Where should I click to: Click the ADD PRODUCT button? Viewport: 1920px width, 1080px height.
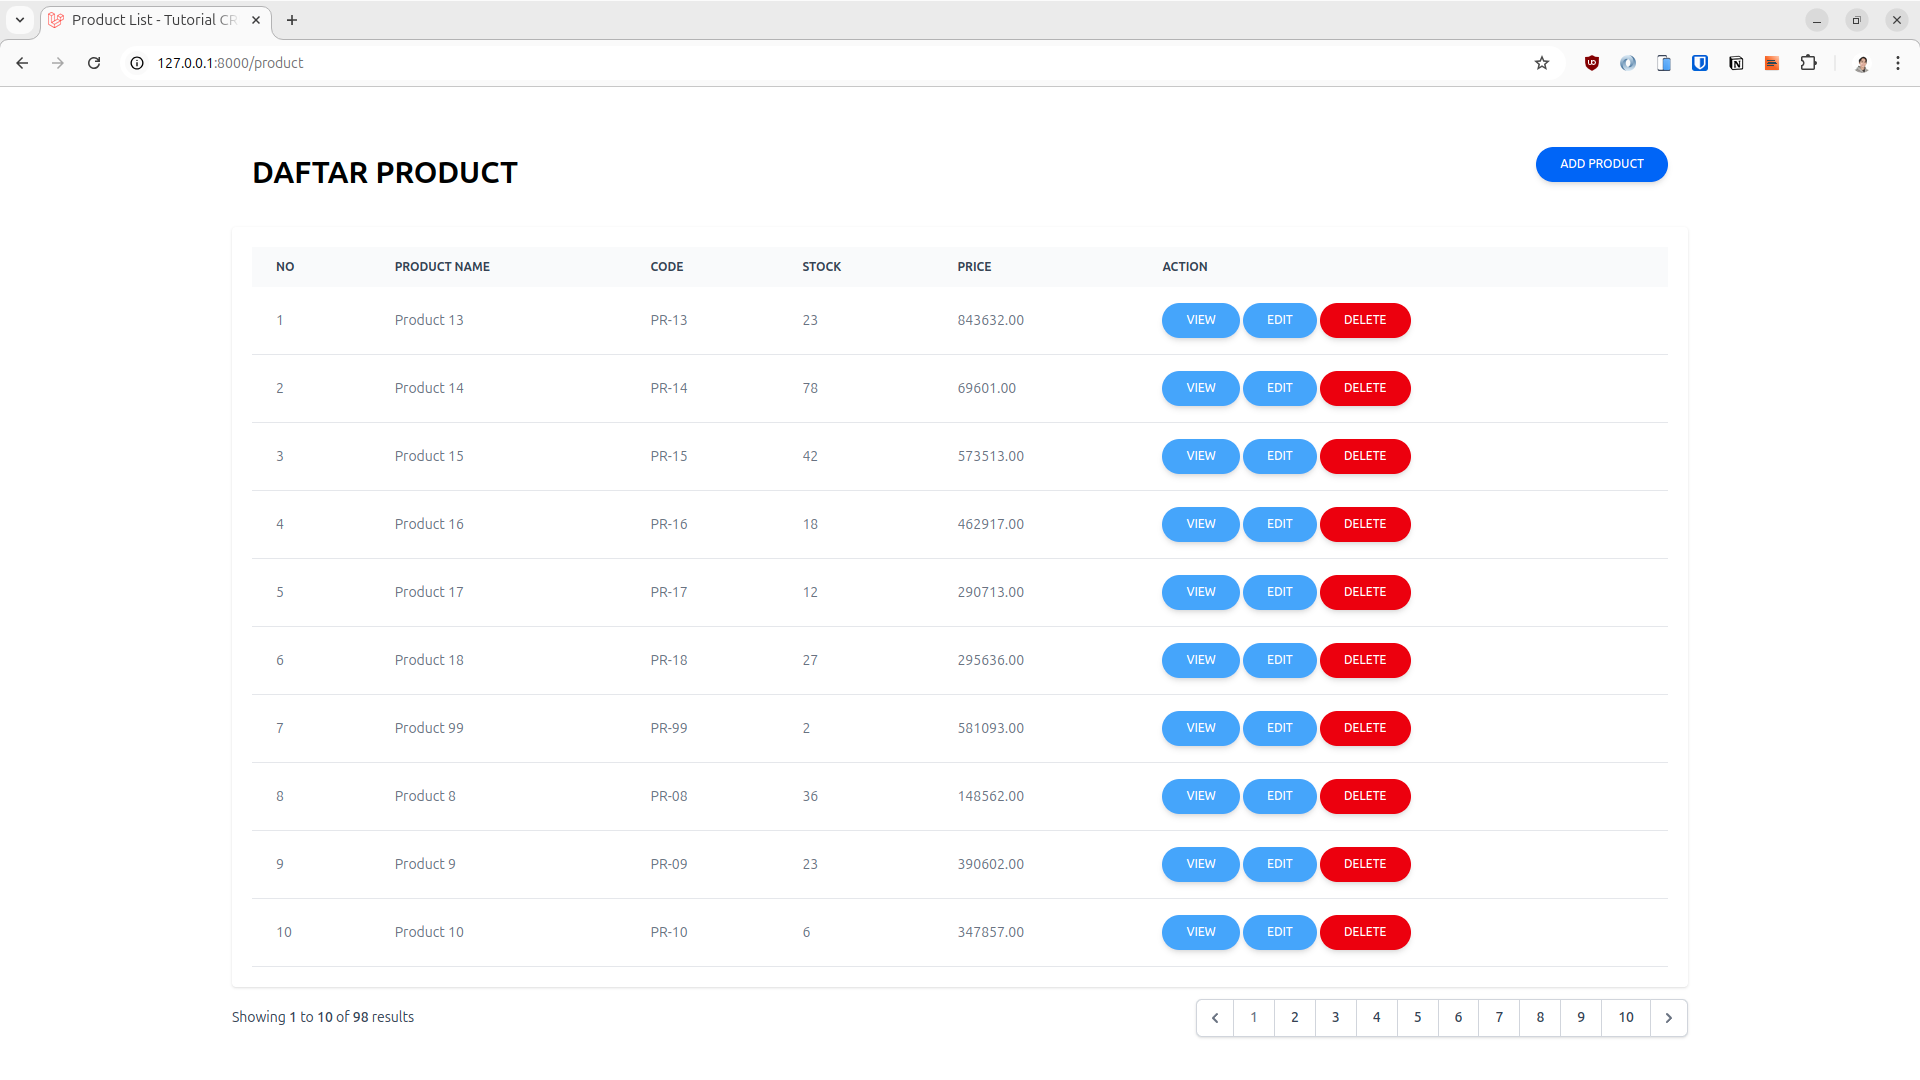(x=1601, y=164)
